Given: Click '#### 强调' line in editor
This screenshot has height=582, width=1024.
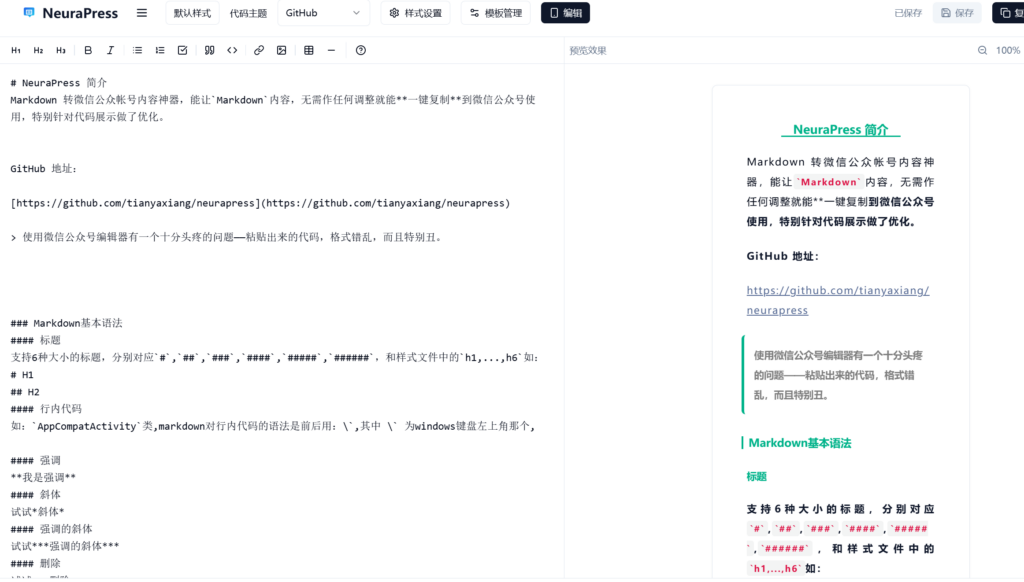Looking at the screenshot, I should point(36,461).
